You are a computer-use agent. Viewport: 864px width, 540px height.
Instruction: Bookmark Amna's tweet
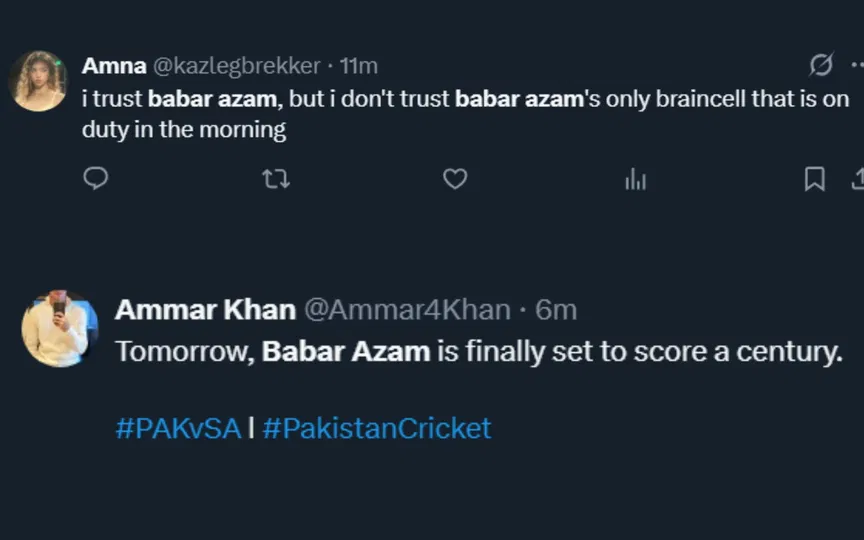pyautogui.click(x=815, y=179)
